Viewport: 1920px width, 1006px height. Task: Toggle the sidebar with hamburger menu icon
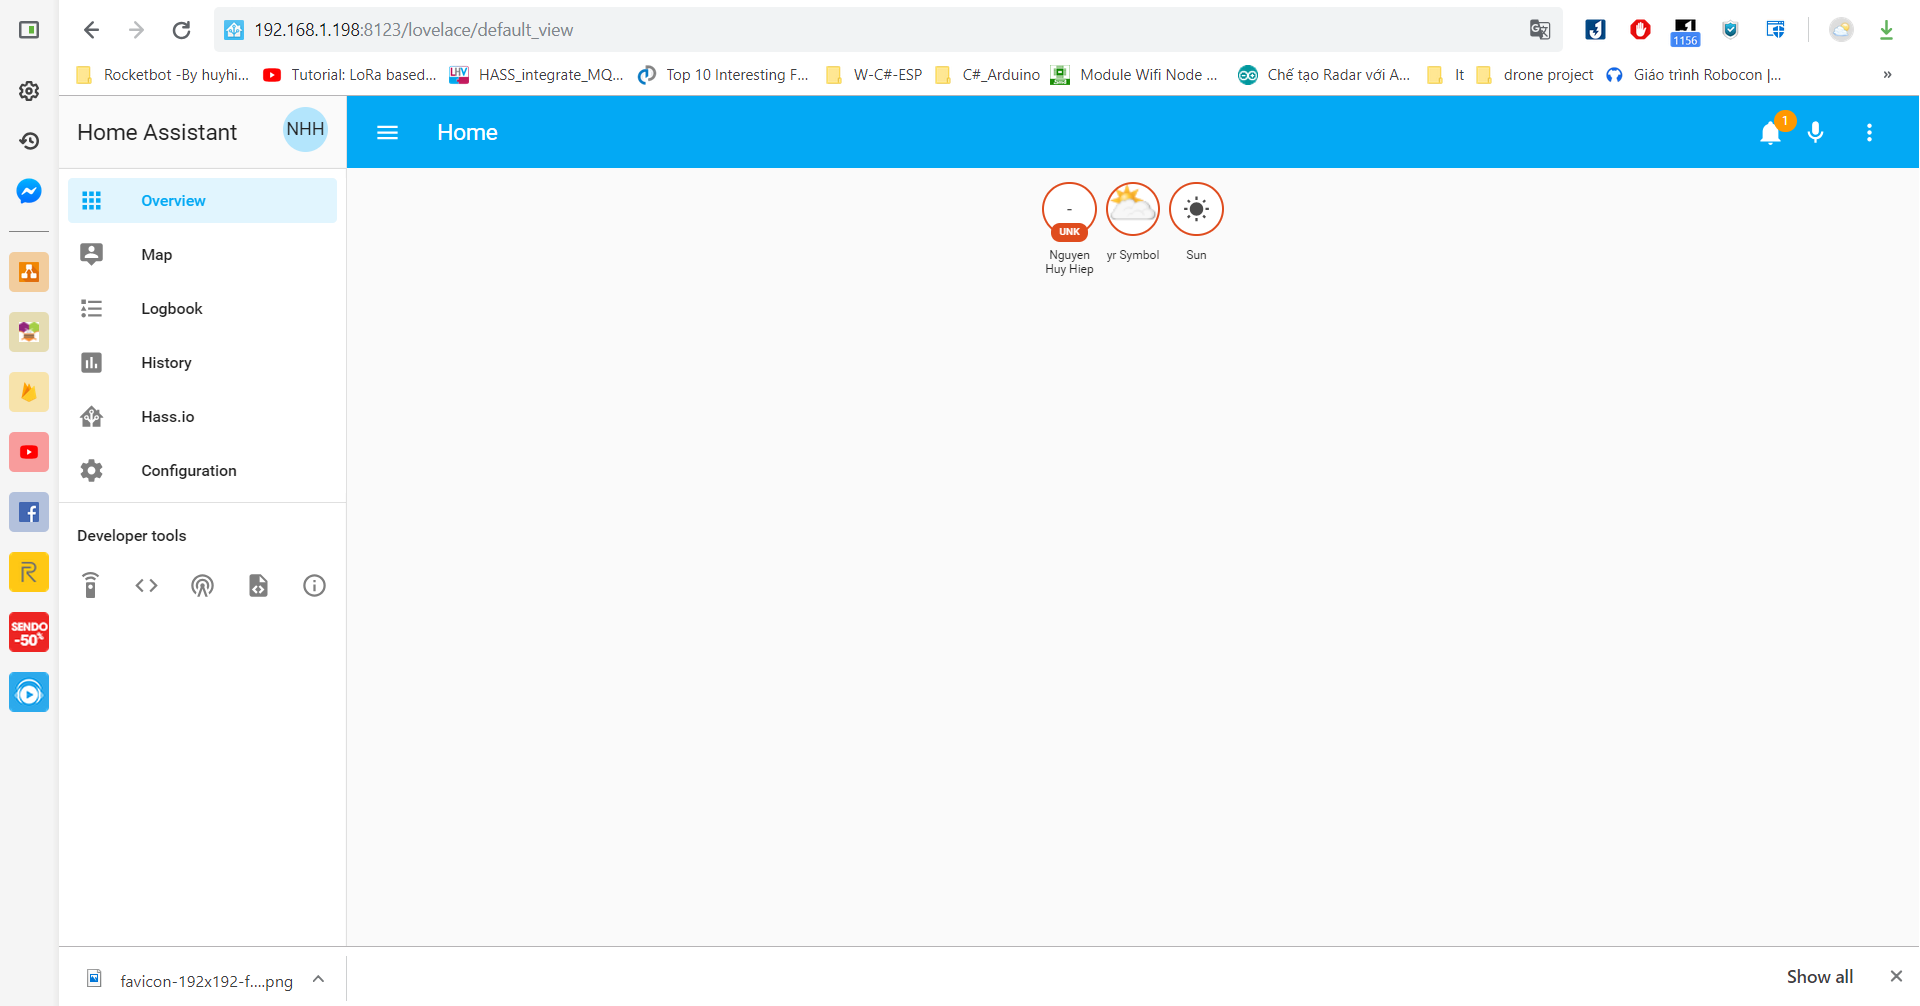(388, 132)
